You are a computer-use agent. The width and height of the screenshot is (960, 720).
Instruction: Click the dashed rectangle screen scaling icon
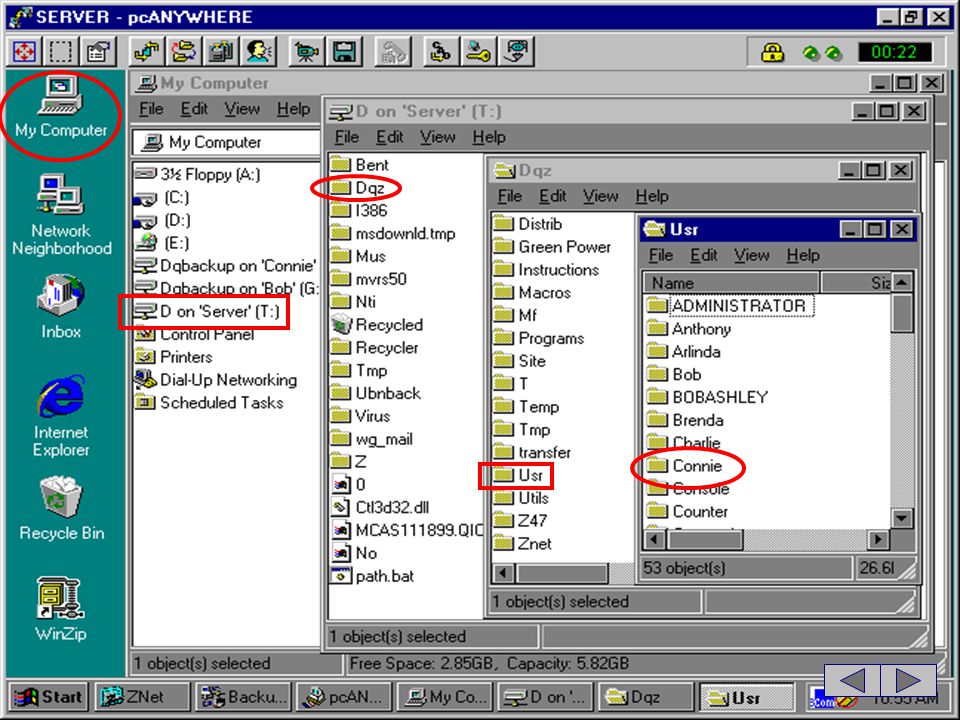(61, 51)
